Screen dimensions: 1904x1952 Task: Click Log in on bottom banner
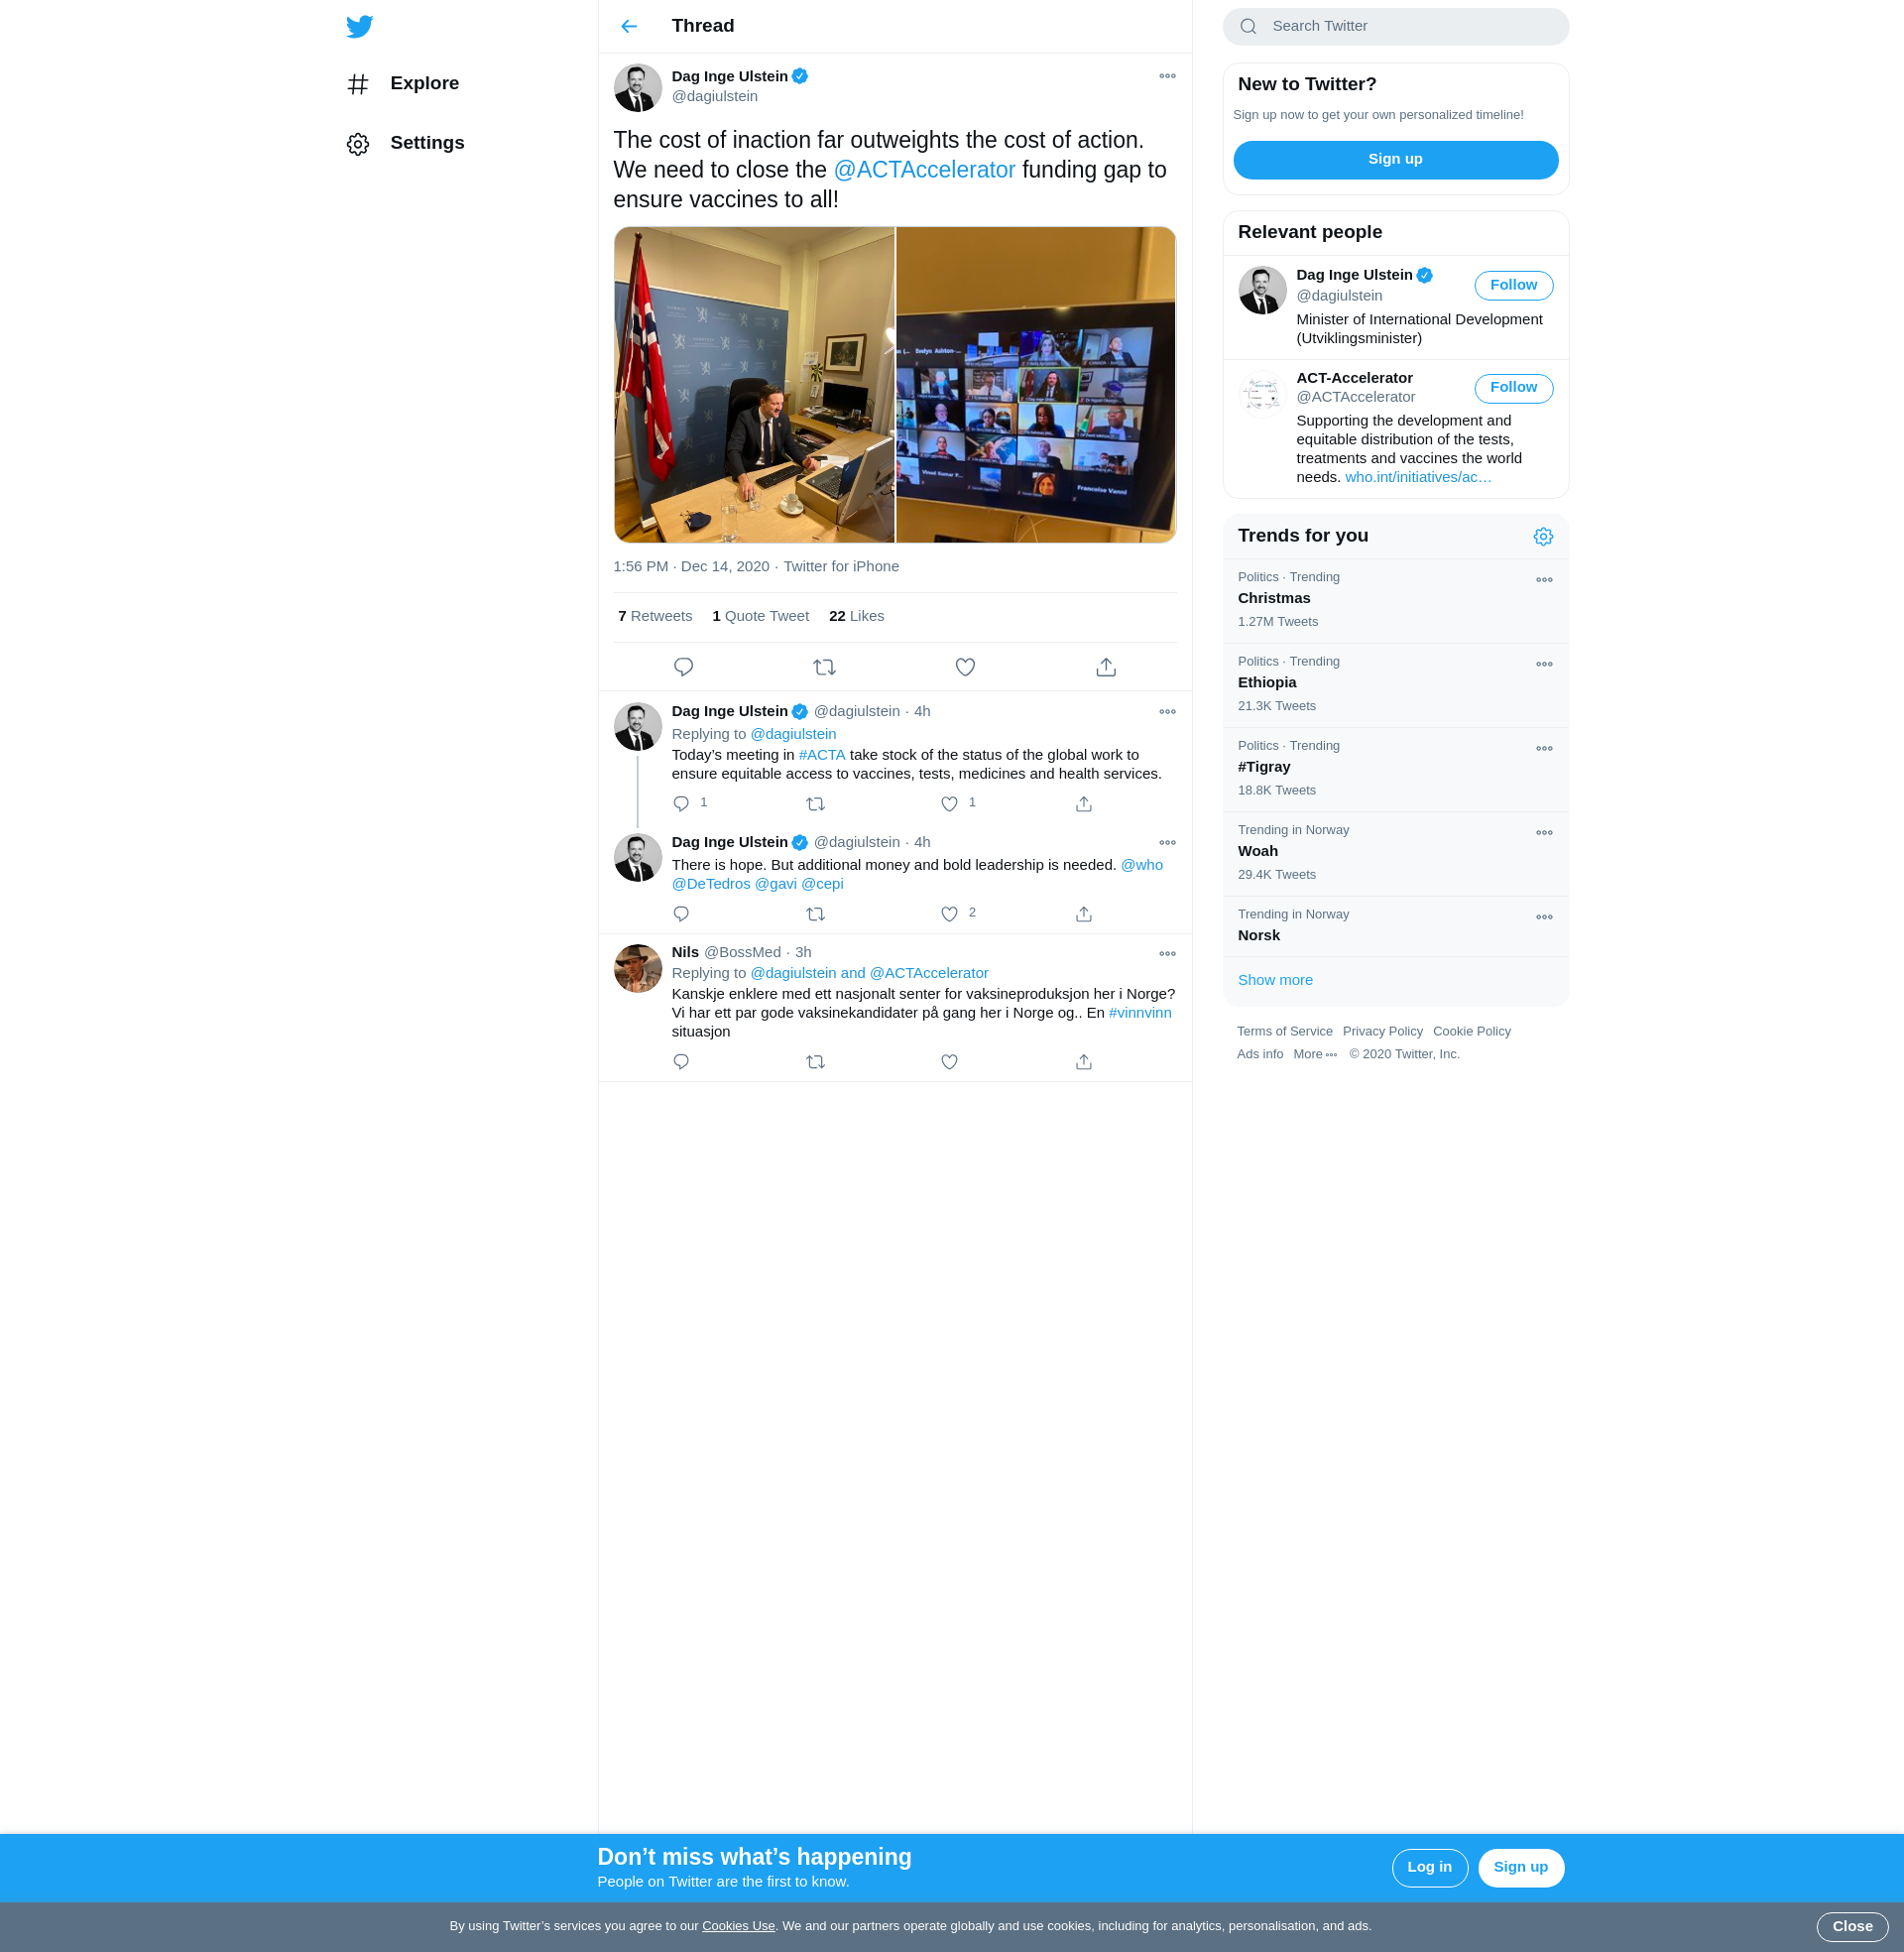click(x=1429, y=1867)
